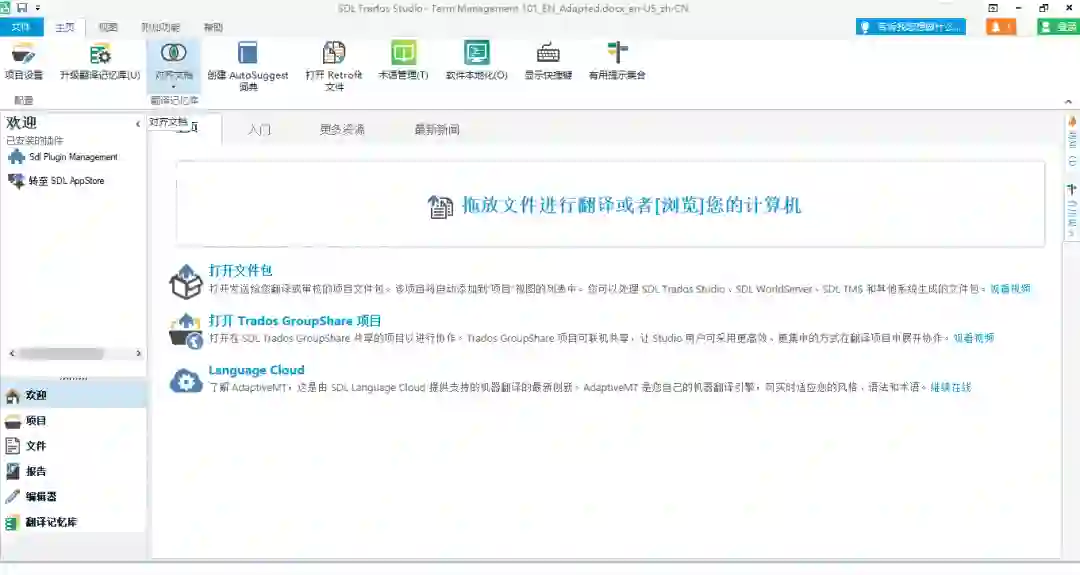Click left arrow of plugin list scrollbar
The image size is (1080, 575).
click(x=12, y=353)
